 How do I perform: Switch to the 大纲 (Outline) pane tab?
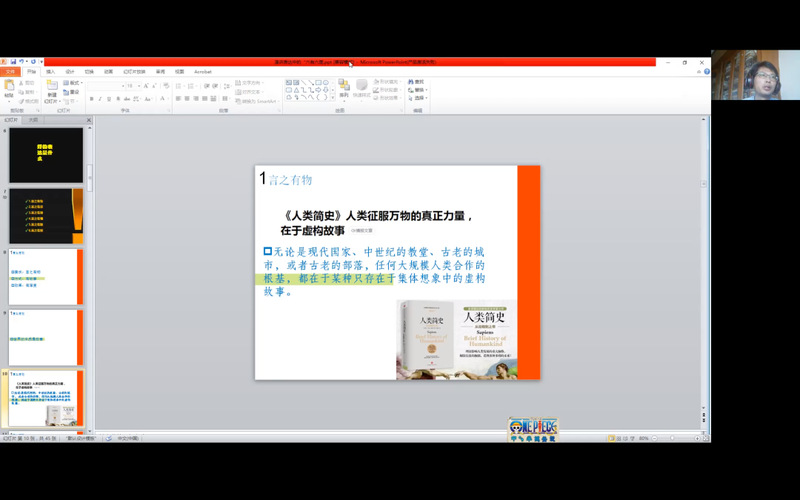tap(33, 120)
